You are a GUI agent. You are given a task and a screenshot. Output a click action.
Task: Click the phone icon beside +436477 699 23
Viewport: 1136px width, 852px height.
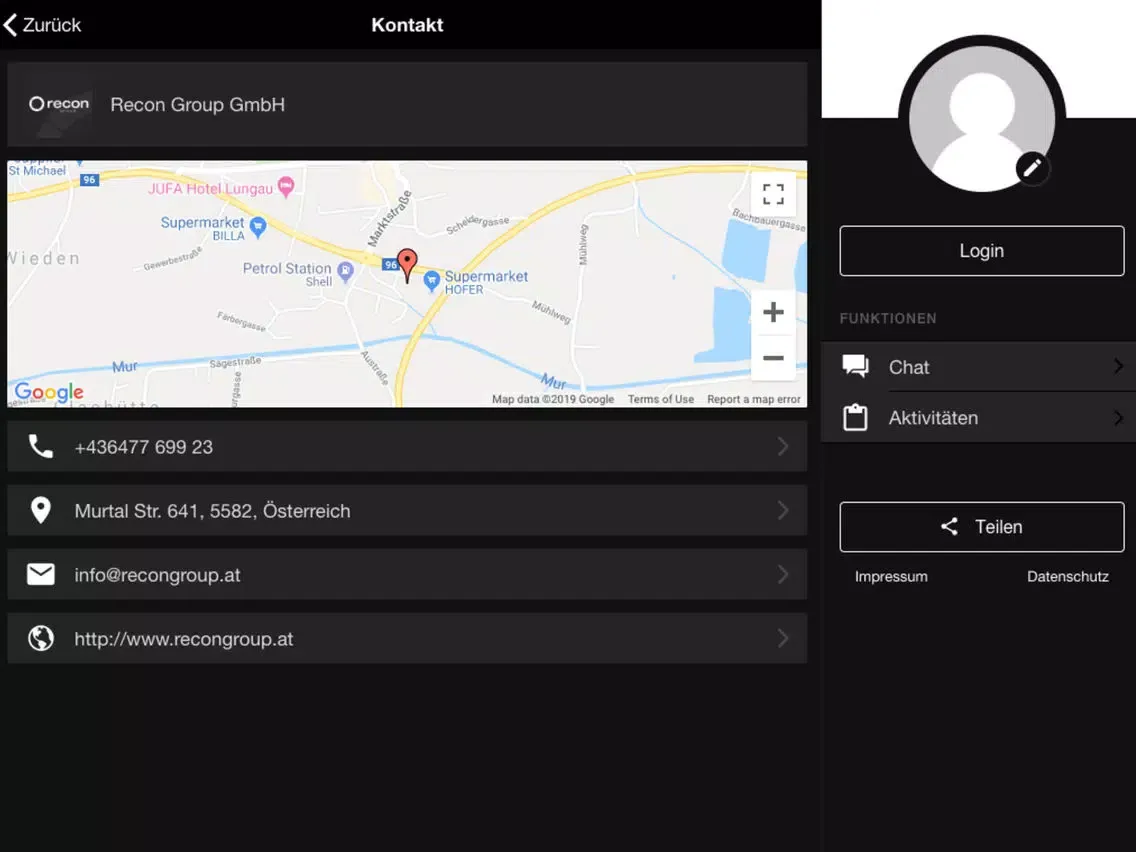pos(41,446)
